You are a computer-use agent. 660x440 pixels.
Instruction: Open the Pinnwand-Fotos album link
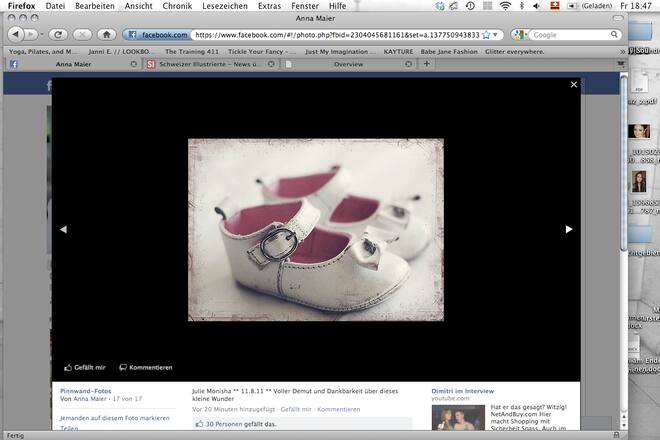(86, 391)
